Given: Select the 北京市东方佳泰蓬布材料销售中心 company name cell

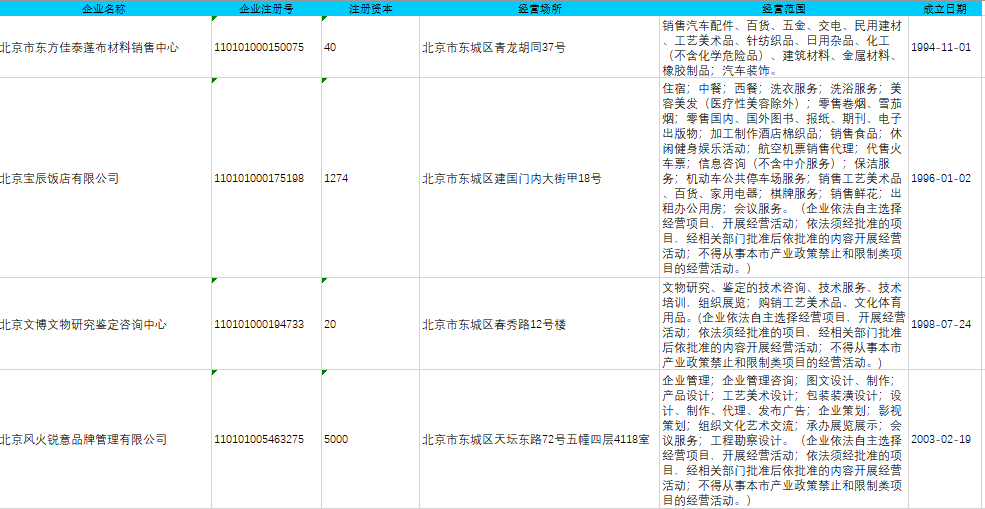Looking at the screenshot, I should pos(90,47).
